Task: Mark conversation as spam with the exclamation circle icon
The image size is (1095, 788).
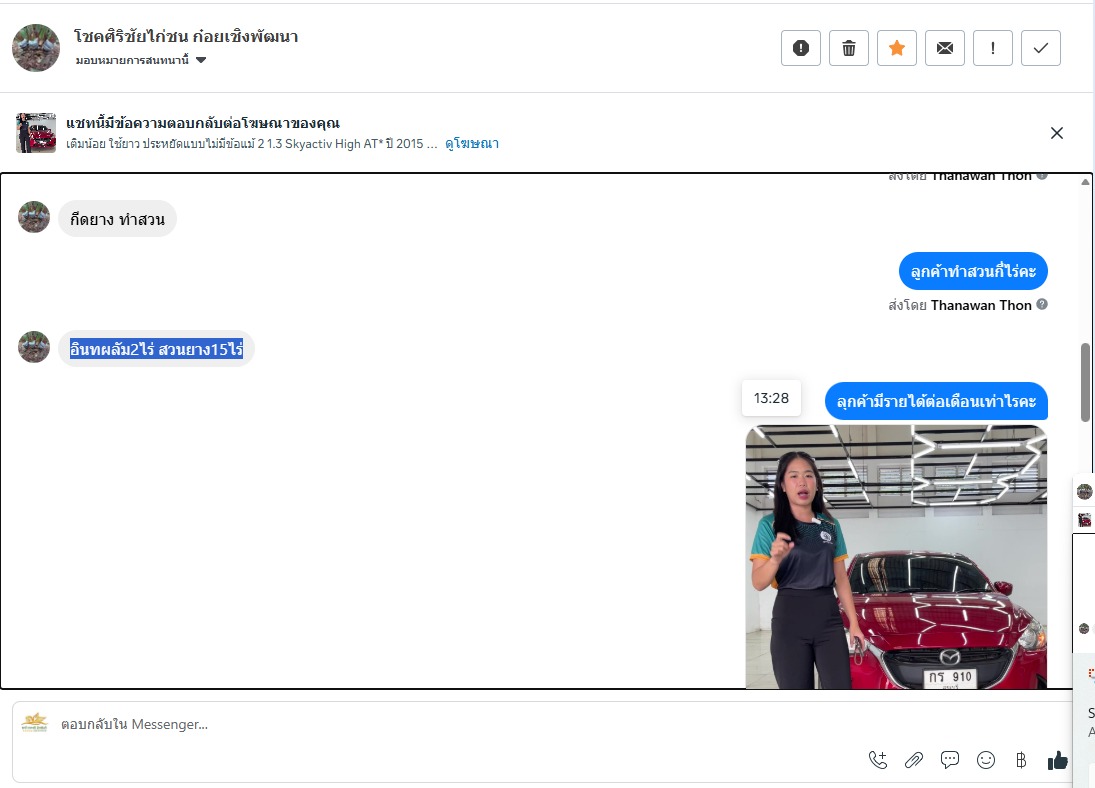Action: [800, 48]
